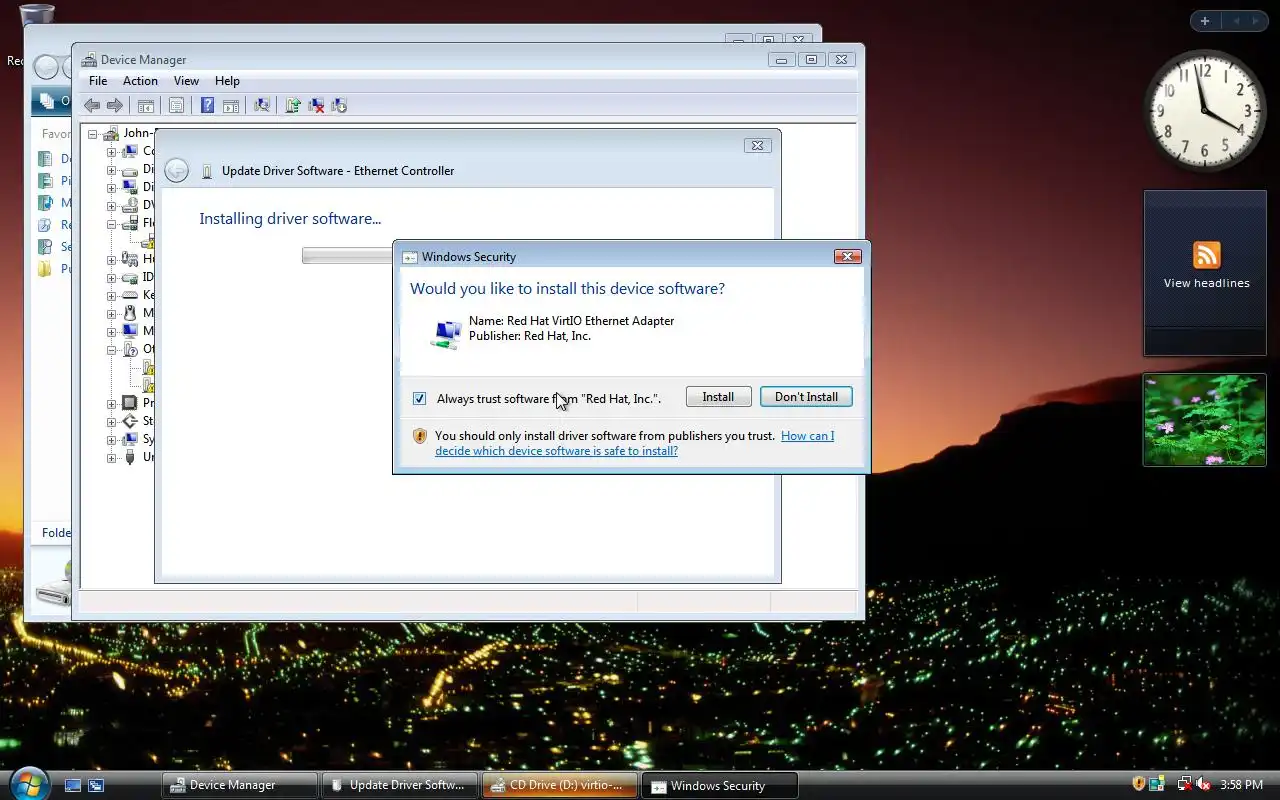Click 'Publisher: Red Hat, Inc.' text
The image size is (1280, 800).
[530, 336]
